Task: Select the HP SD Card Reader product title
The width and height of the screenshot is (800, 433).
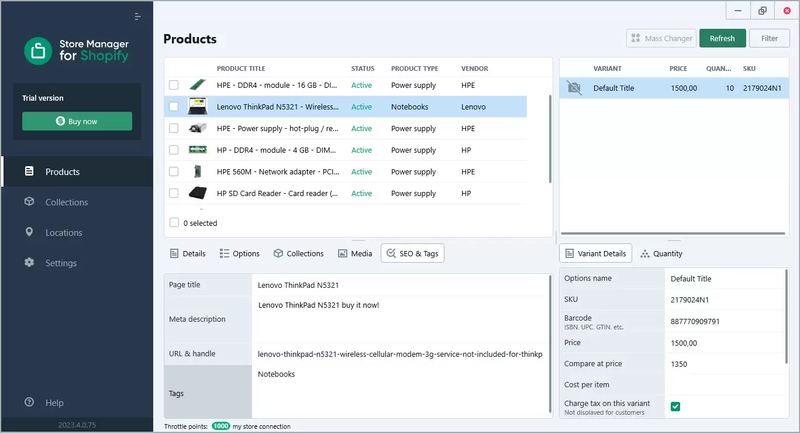Action: (277, 193)
